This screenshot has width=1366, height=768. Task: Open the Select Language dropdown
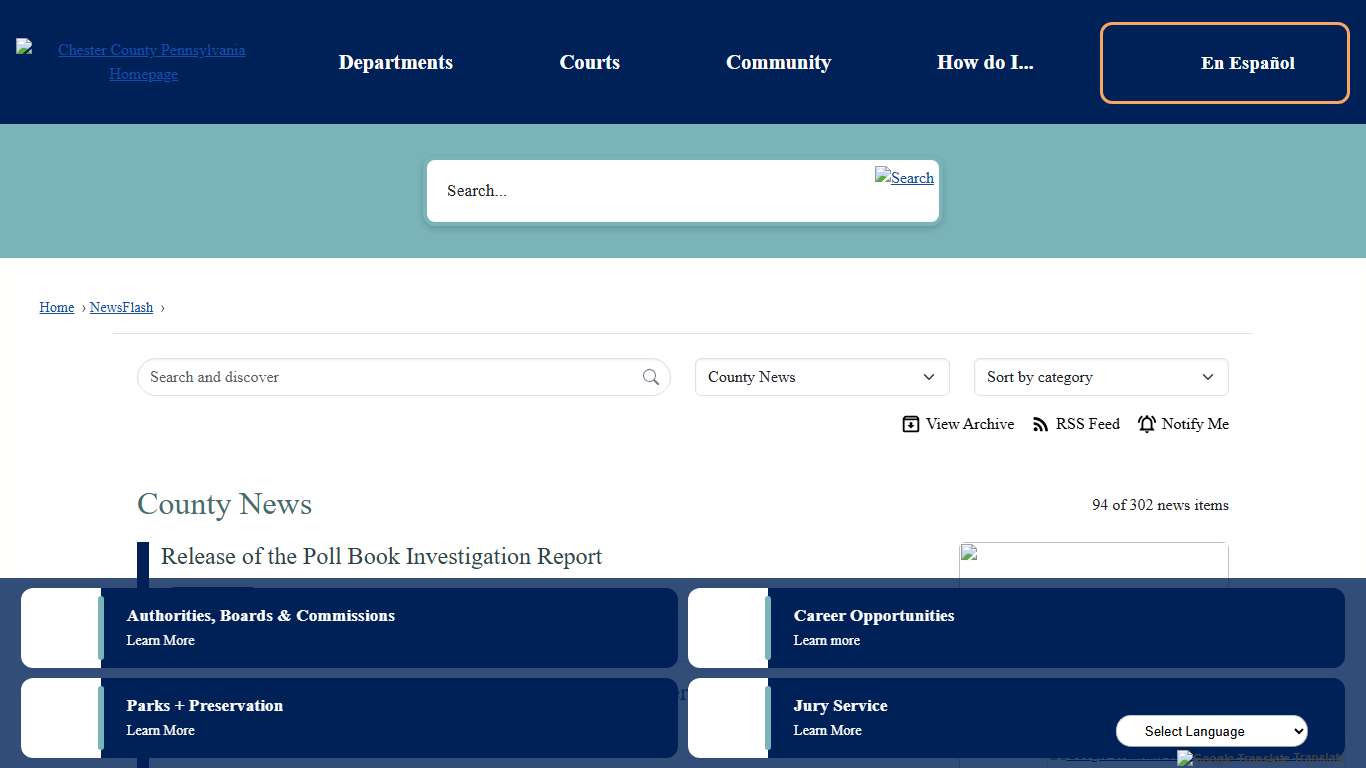tap(1211, 731)
